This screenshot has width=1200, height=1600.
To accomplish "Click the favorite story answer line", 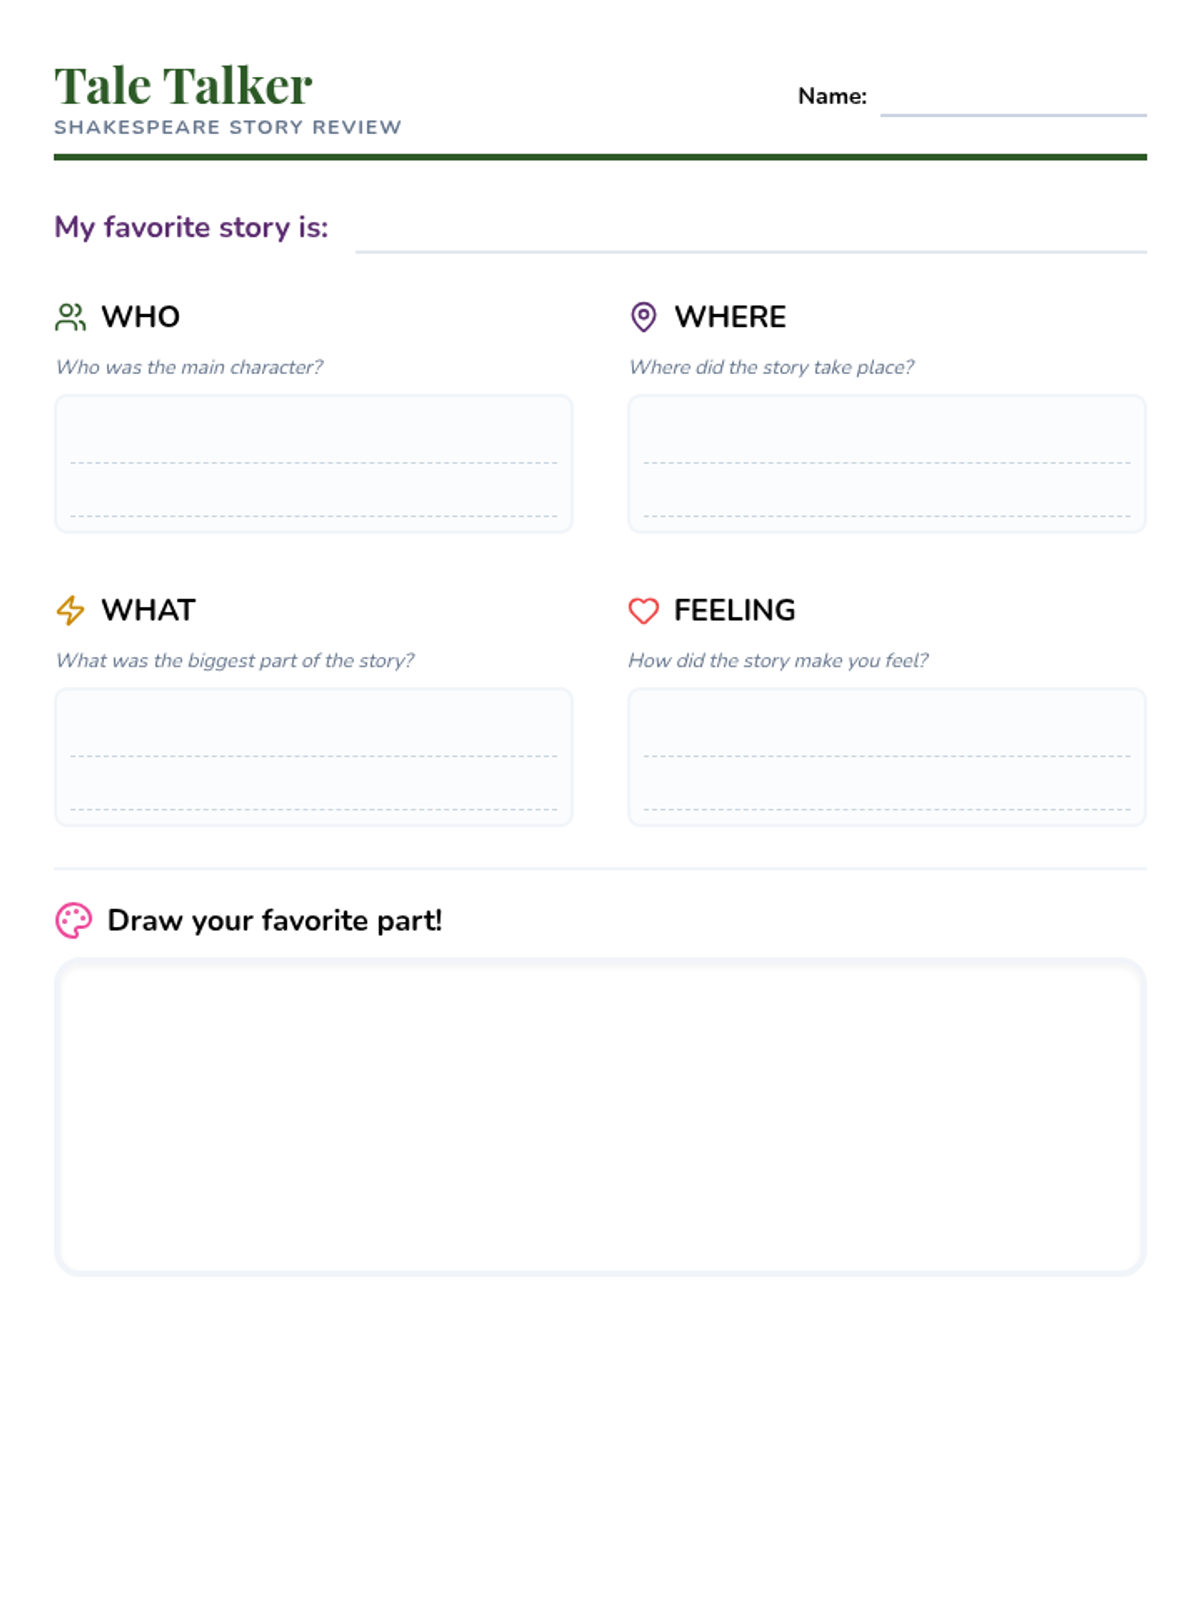I will tap(750, 238).
